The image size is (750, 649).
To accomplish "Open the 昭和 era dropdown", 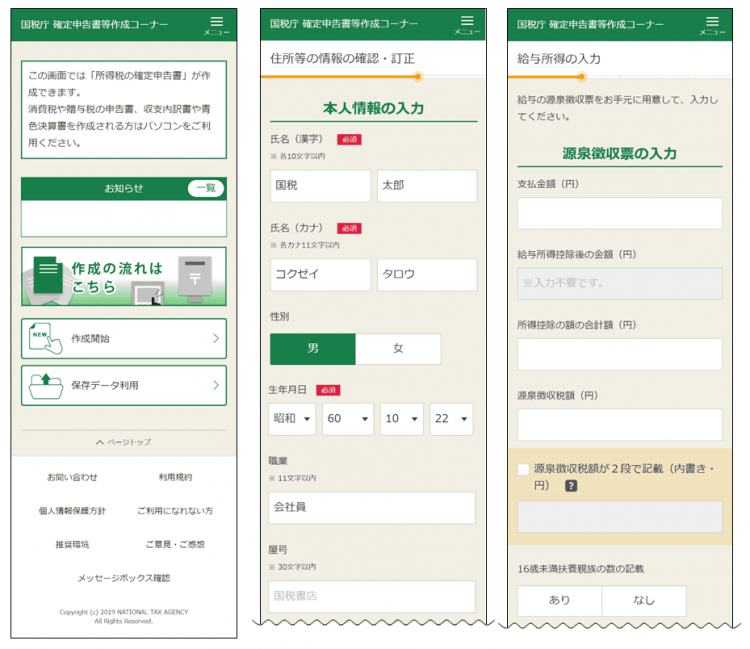I will 293,419.
